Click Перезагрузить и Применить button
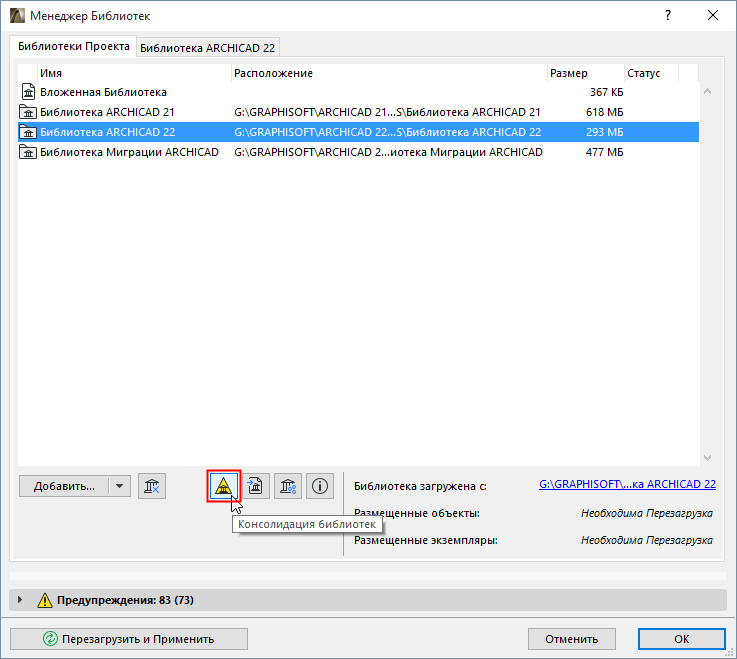This screenshot has height=659, width=737. tap(129, 639)
